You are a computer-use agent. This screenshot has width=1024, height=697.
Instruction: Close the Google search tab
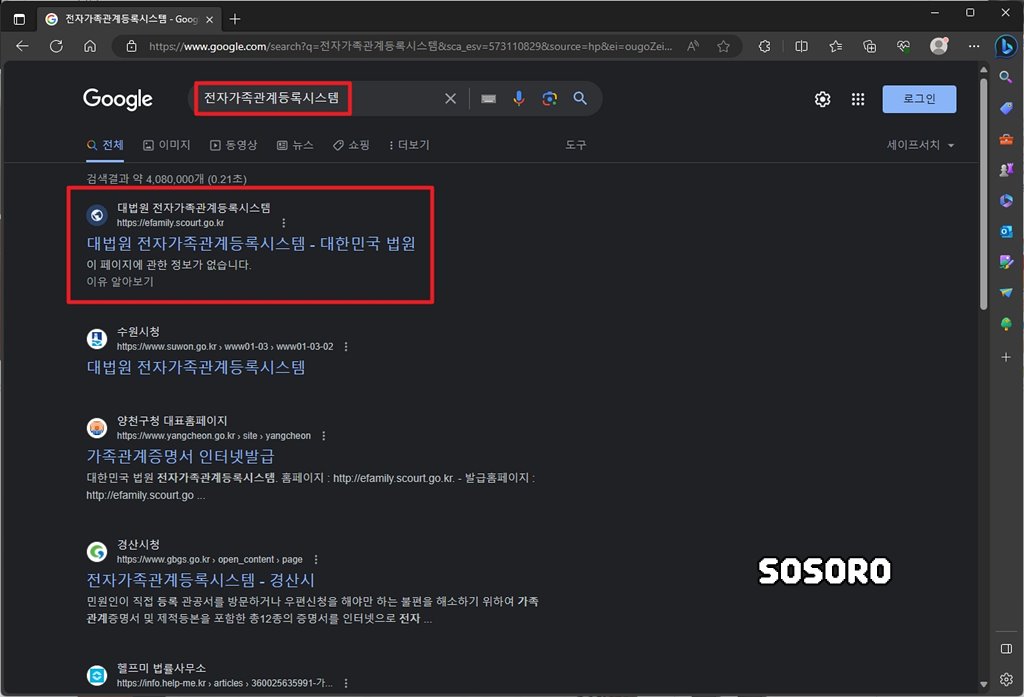click(x=210, y=20)
